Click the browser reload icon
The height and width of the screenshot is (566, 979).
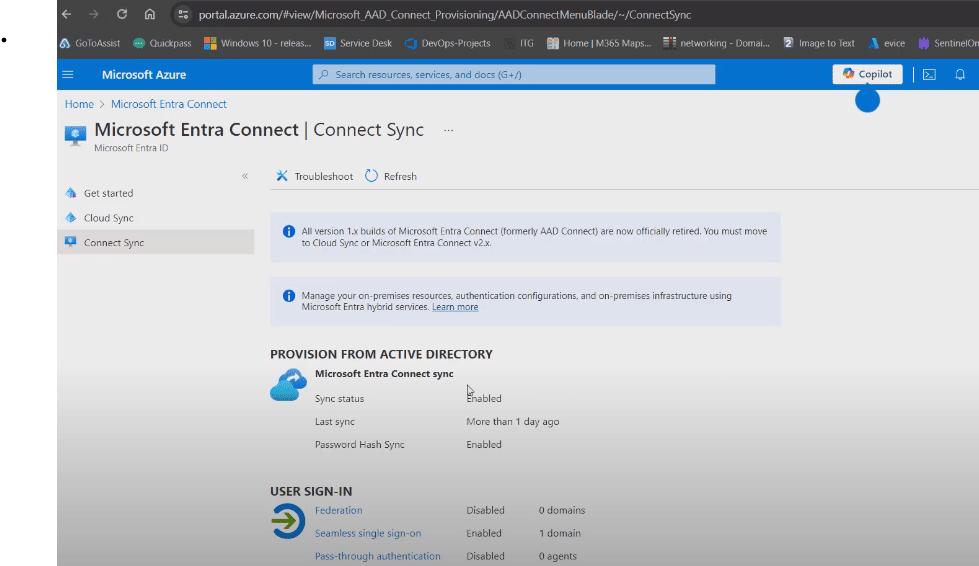(121, 15)
